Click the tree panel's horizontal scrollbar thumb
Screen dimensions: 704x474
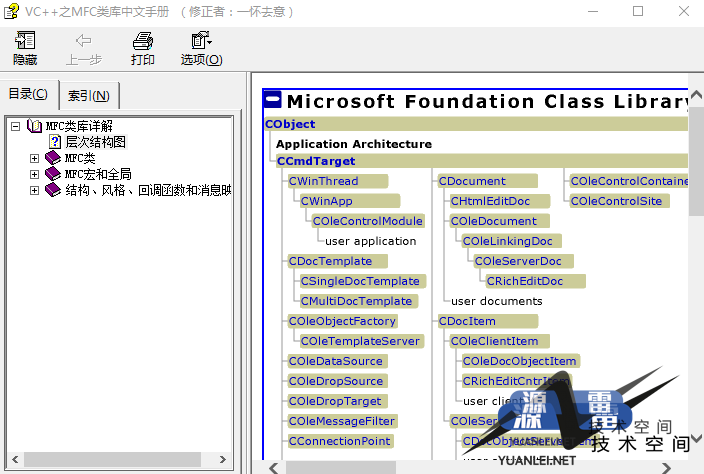(x=112, y=459)
